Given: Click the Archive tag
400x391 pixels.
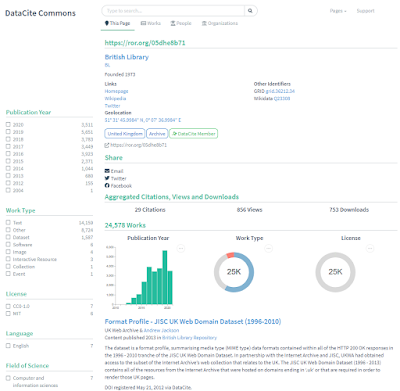Looking at the screenshot, I should (x=157, y=134).
